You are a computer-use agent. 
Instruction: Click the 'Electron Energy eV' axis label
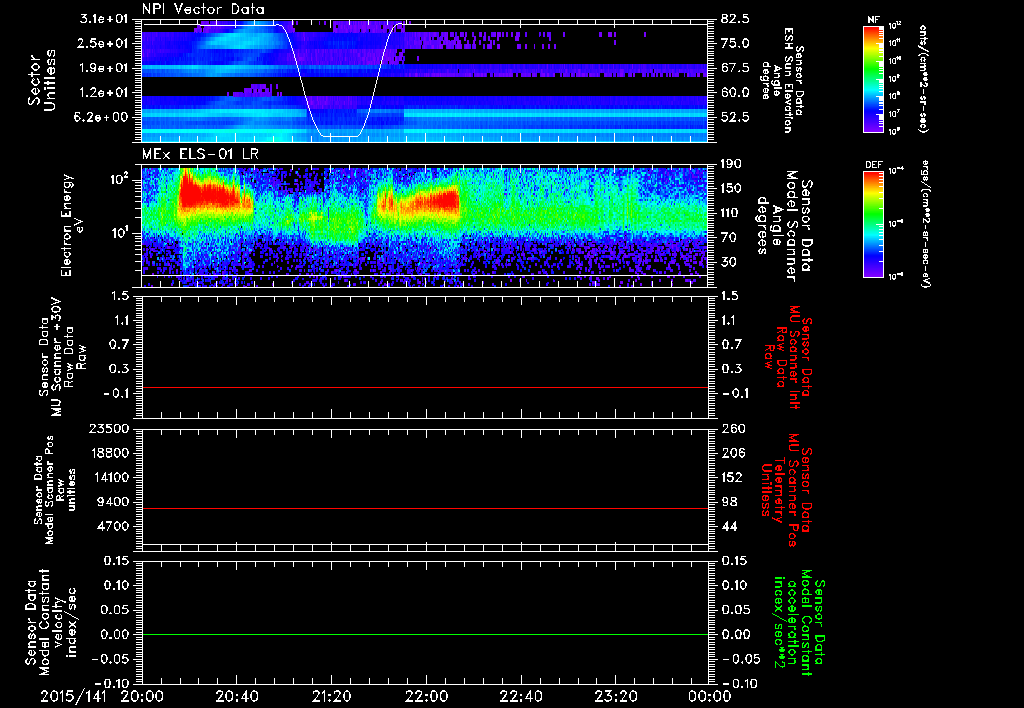tap(72, 225)
